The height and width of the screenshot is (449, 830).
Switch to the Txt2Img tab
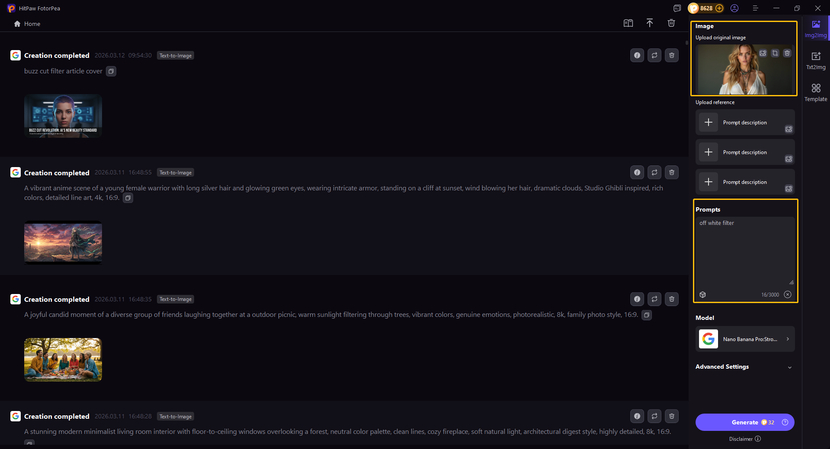(816, 60)
